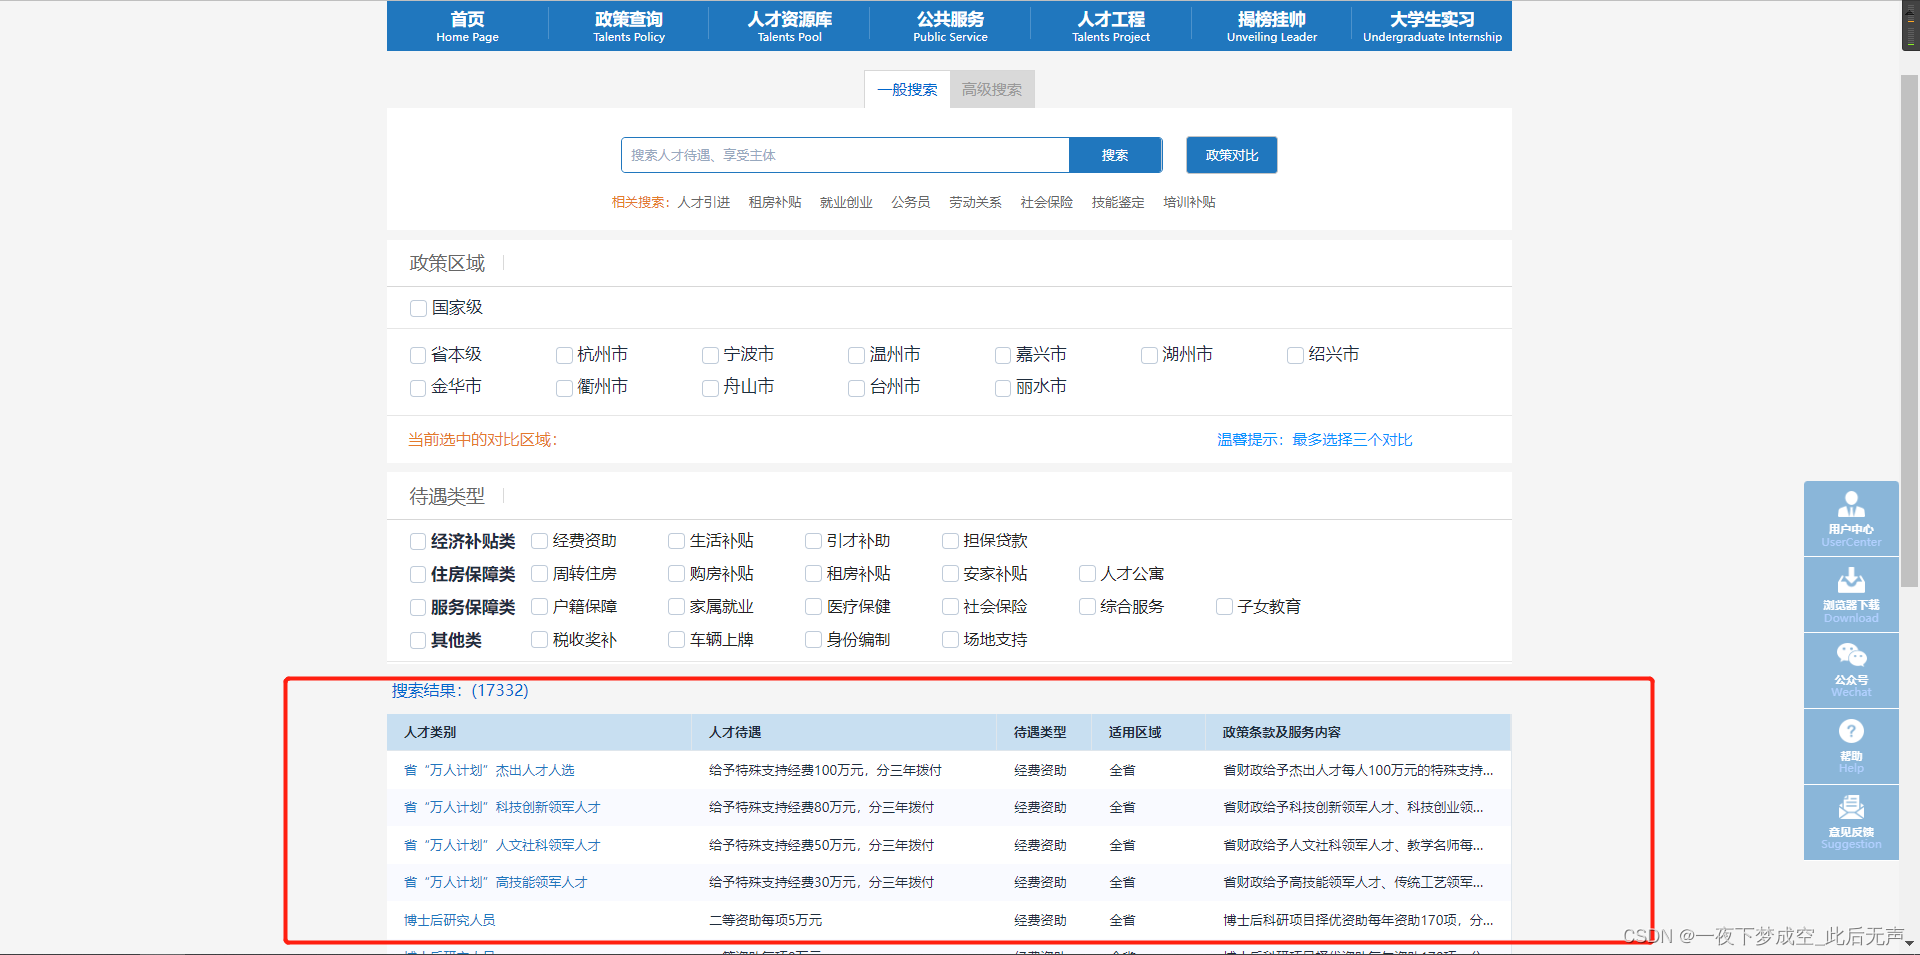Screen dimensions: 1920x955
Task: Enable the 子女教育 checkbox
Action: 1224,607
